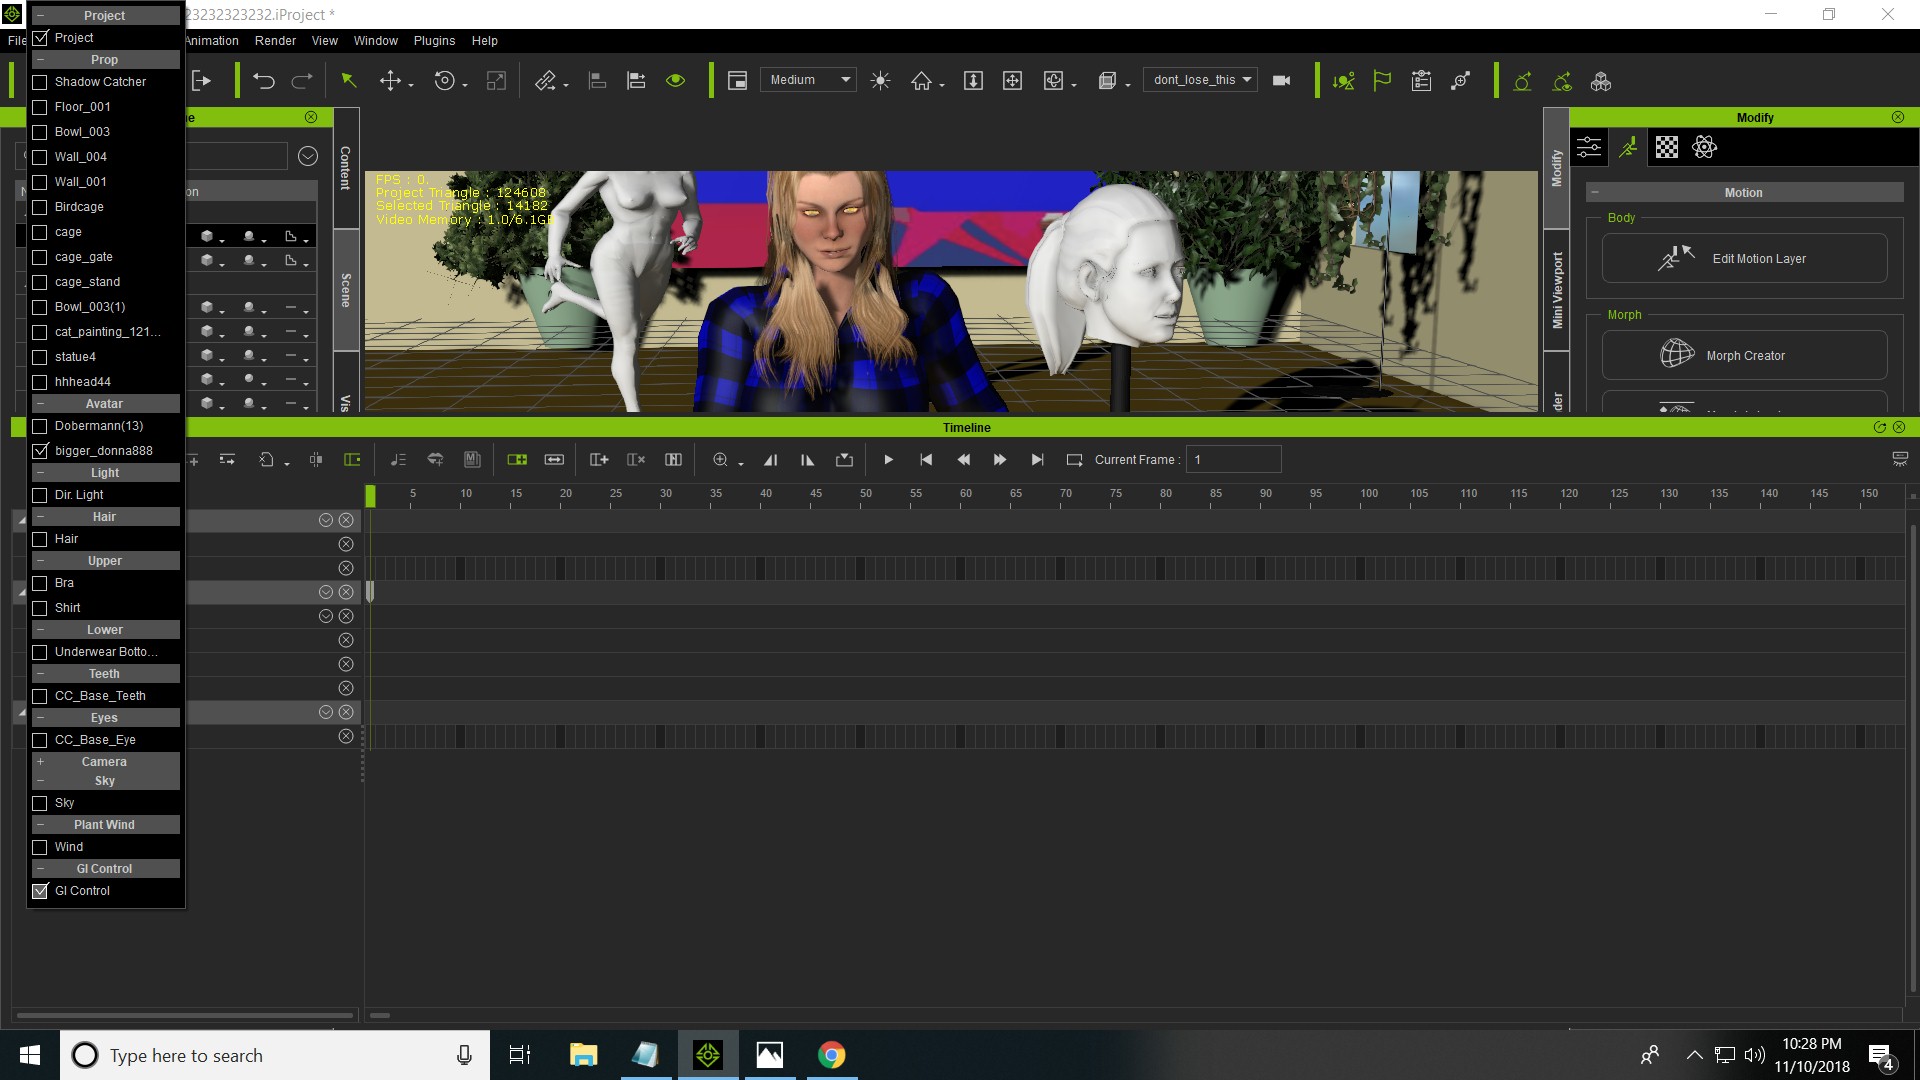Open the Window menu
Screen dimensions: 1920x1080
point(376,41)
